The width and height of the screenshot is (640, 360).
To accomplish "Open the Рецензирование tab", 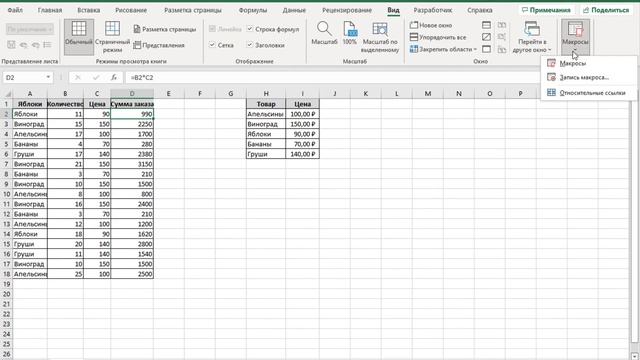I will (347, 10).
